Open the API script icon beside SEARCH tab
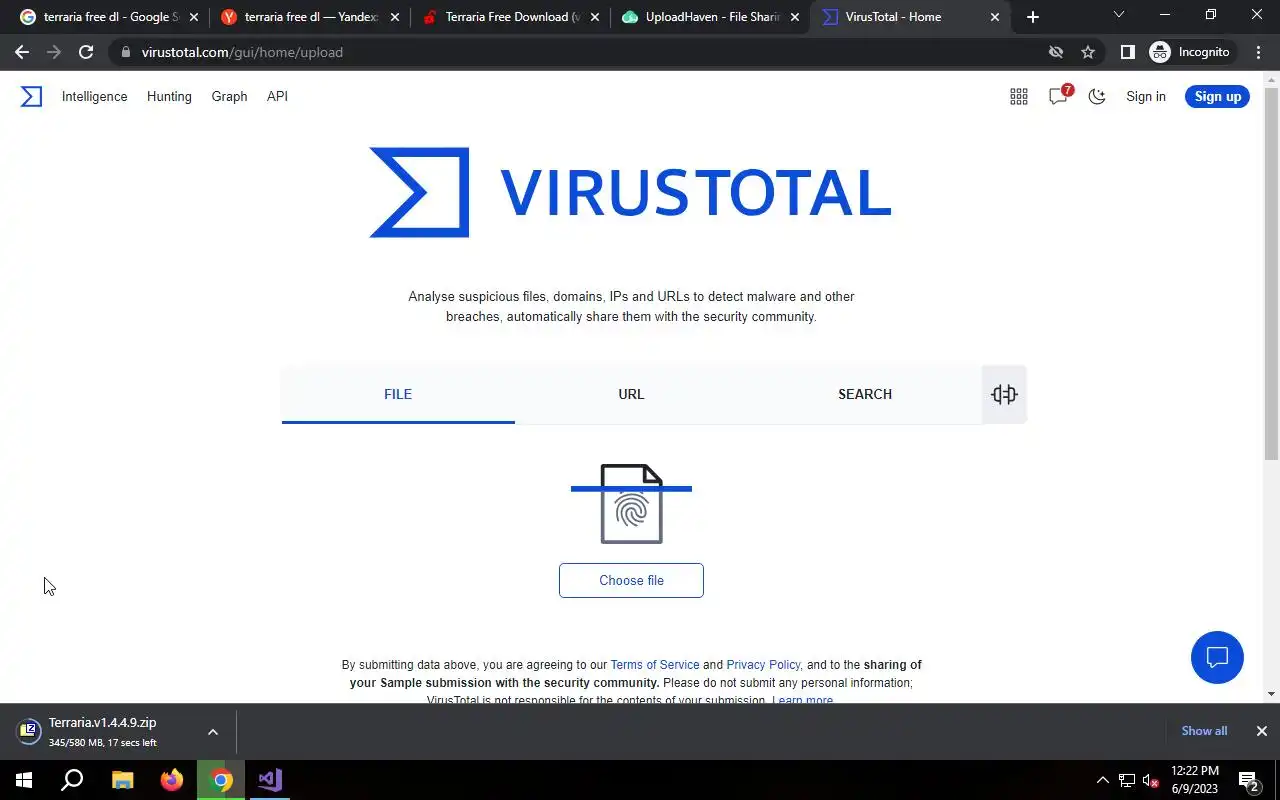Screen dimensions: 1280x800 point(1004,394)
